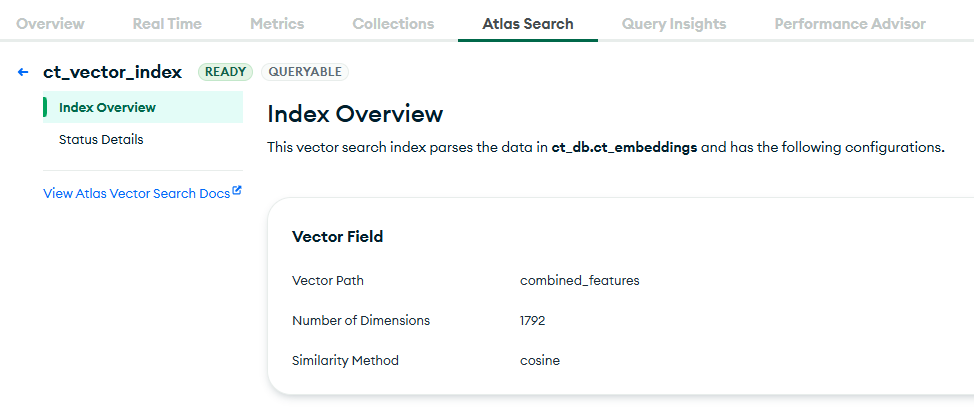Screen dimensions: 974x416
Task: Open the Overview tab
Action: (x=50, y=23)
